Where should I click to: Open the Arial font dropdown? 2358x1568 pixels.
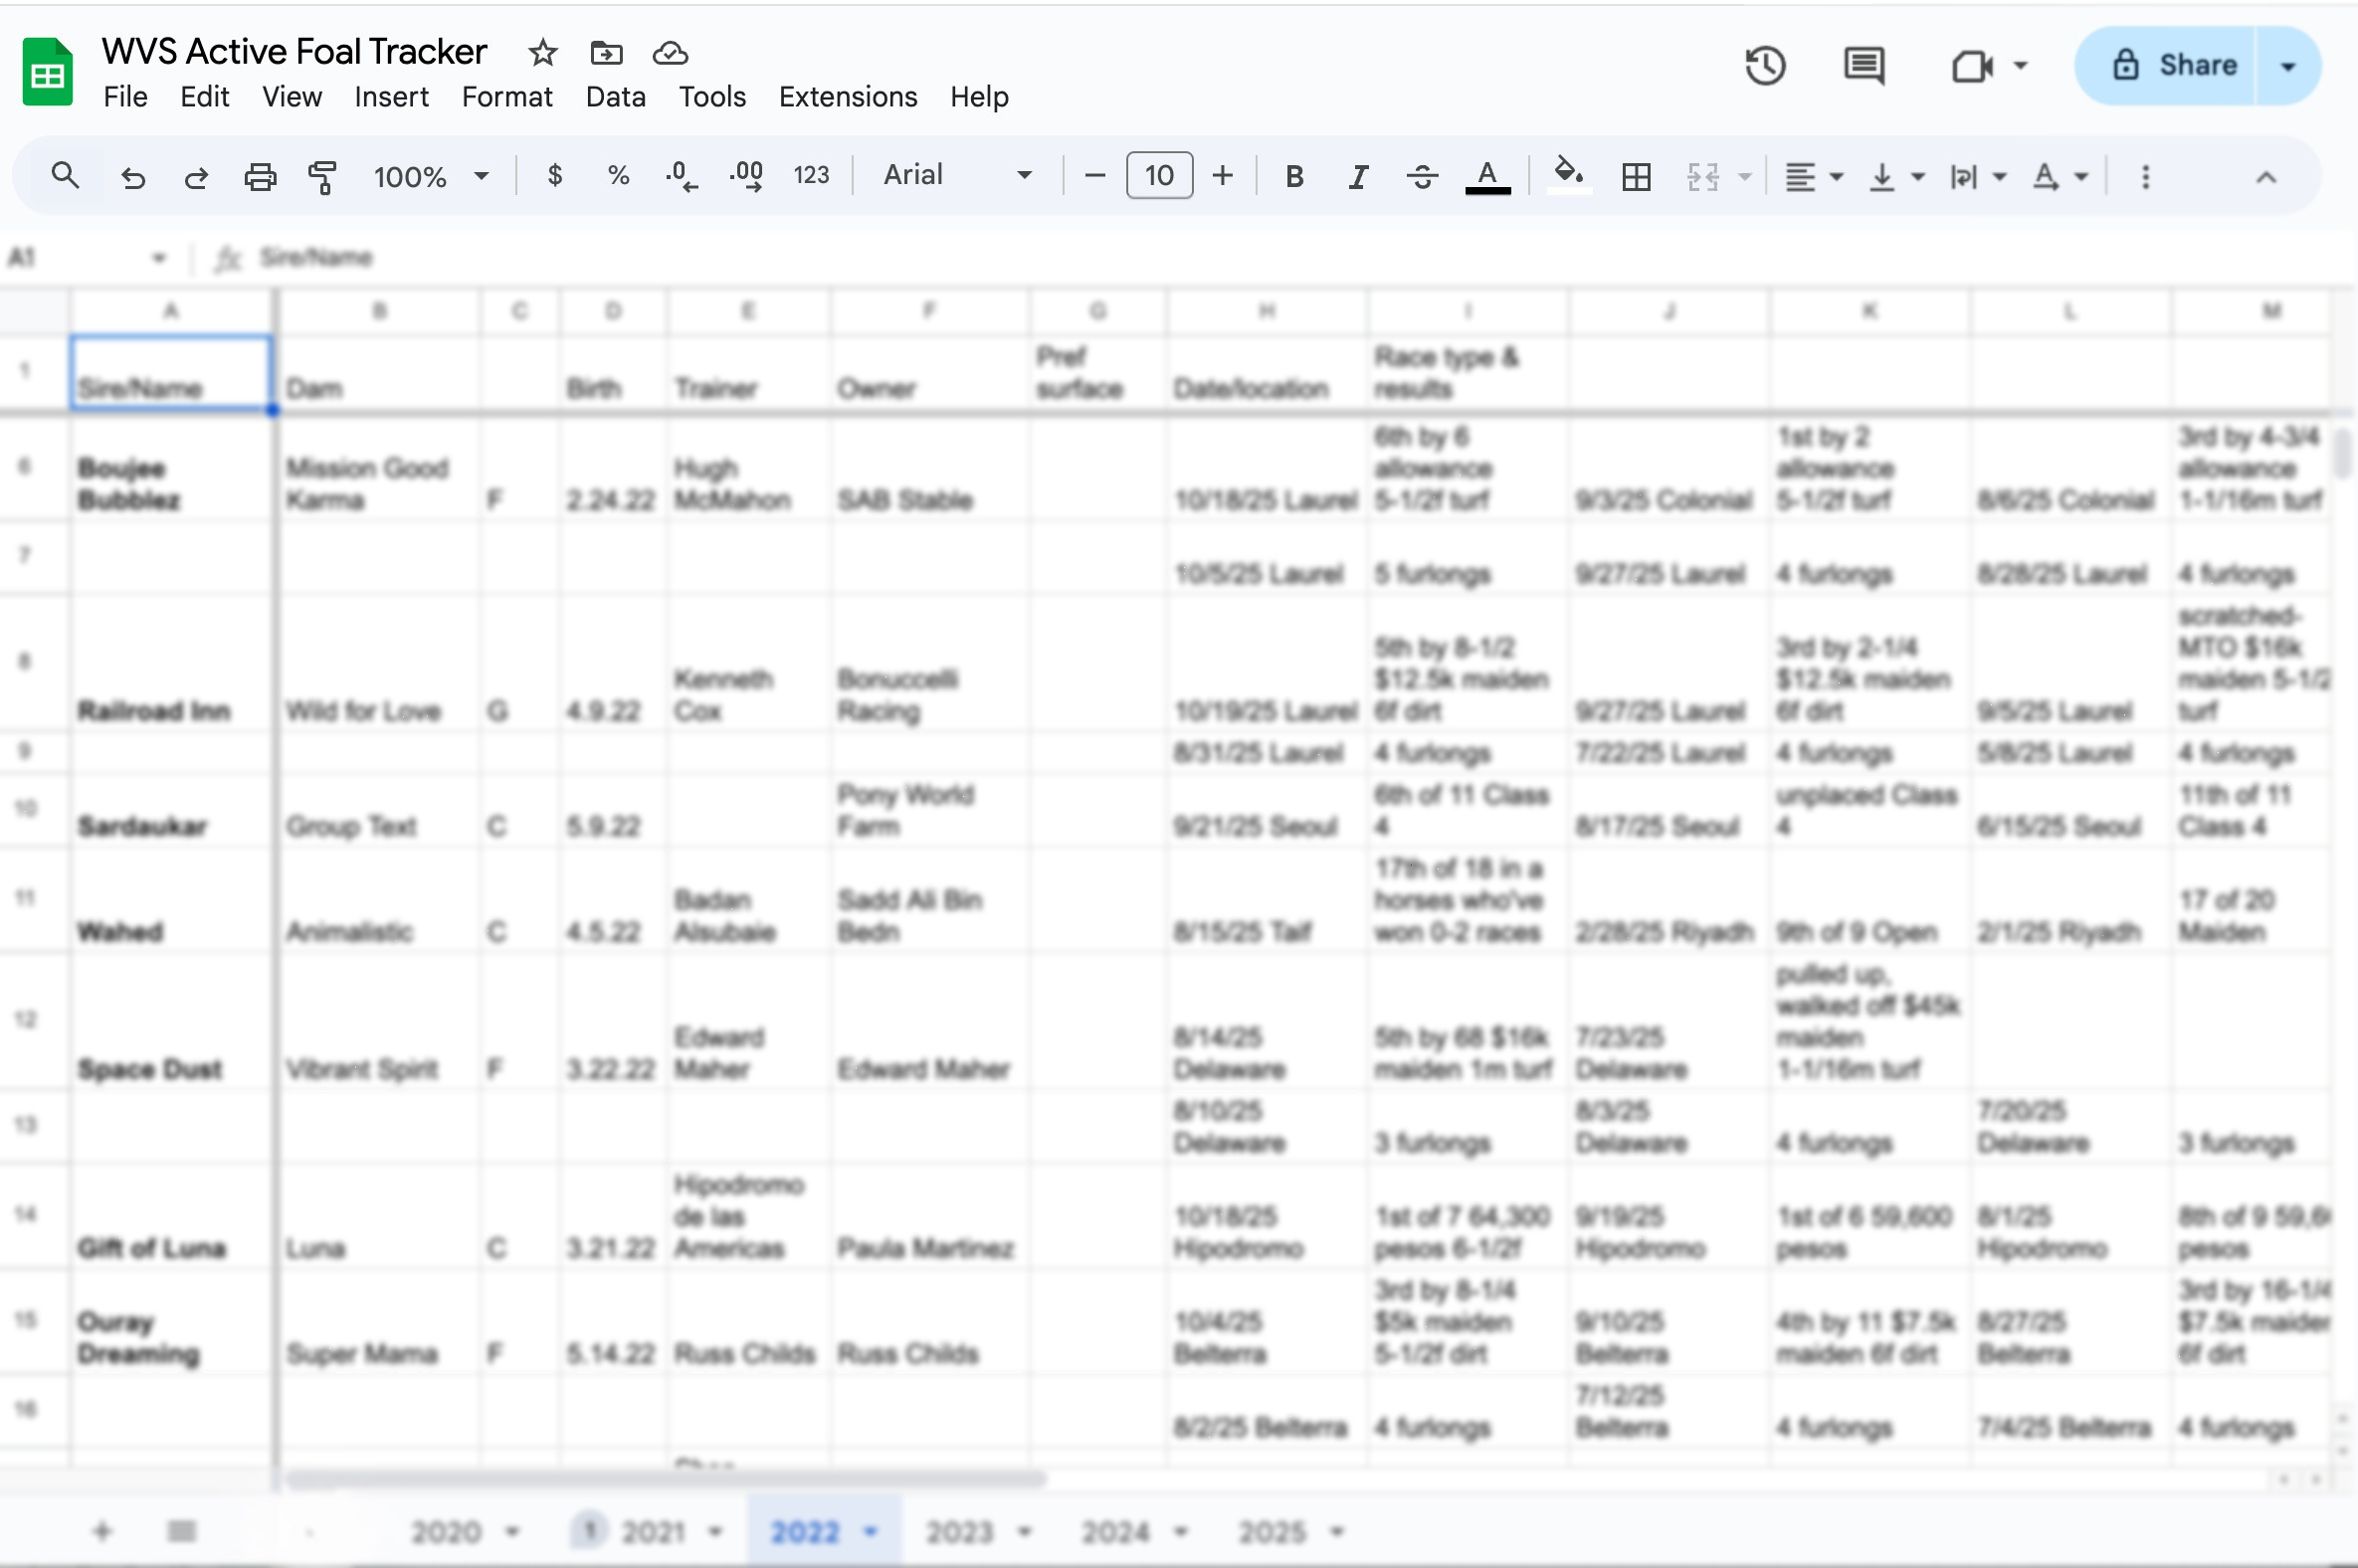click(956, 175)
